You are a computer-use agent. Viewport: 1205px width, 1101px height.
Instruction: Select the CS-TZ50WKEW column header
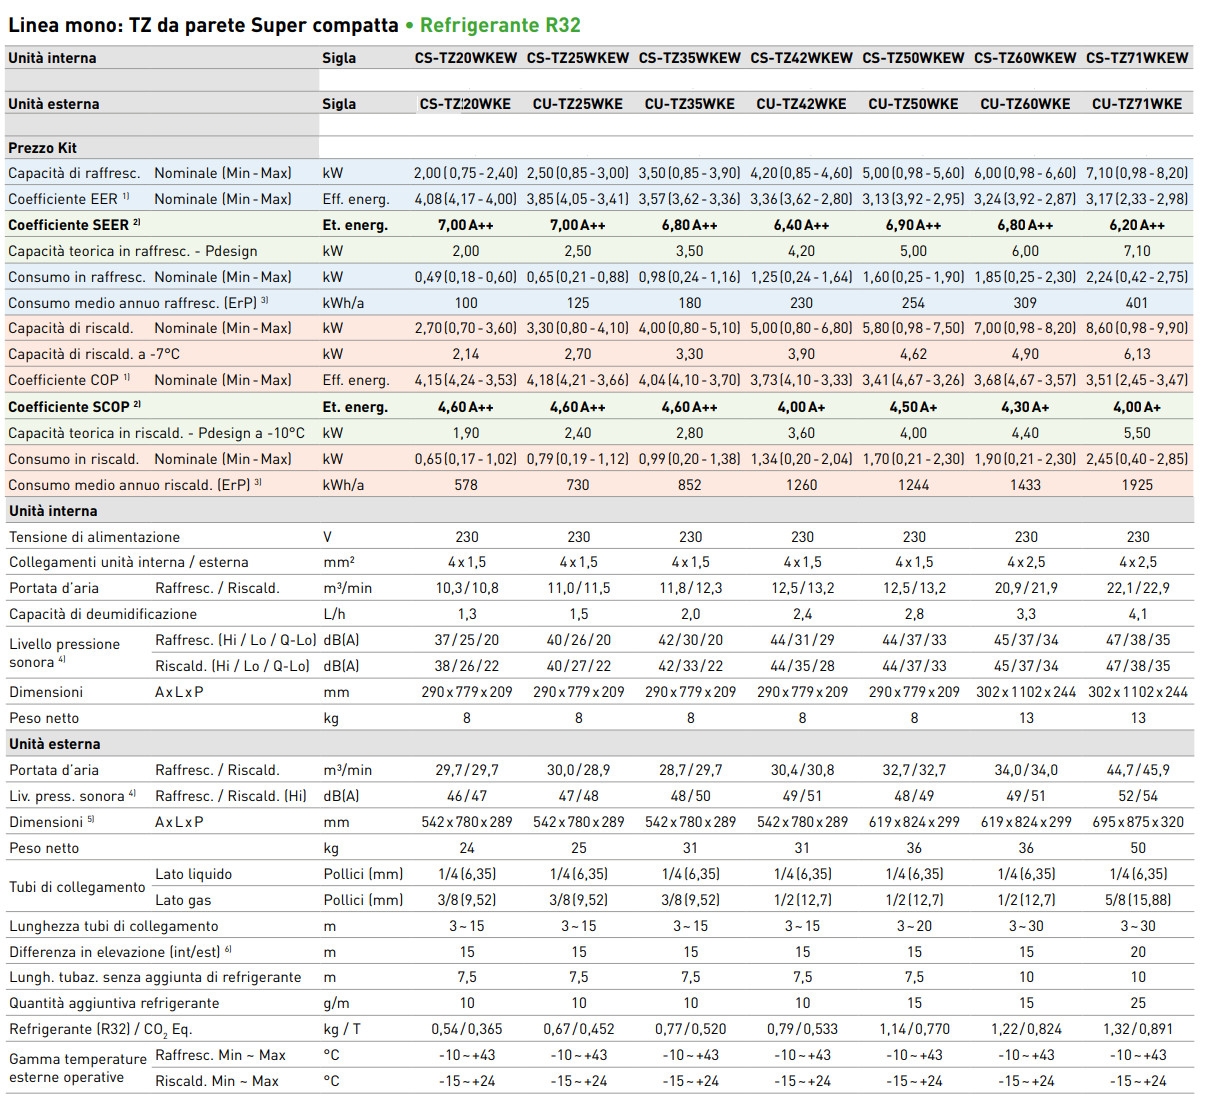click(914, 58)
